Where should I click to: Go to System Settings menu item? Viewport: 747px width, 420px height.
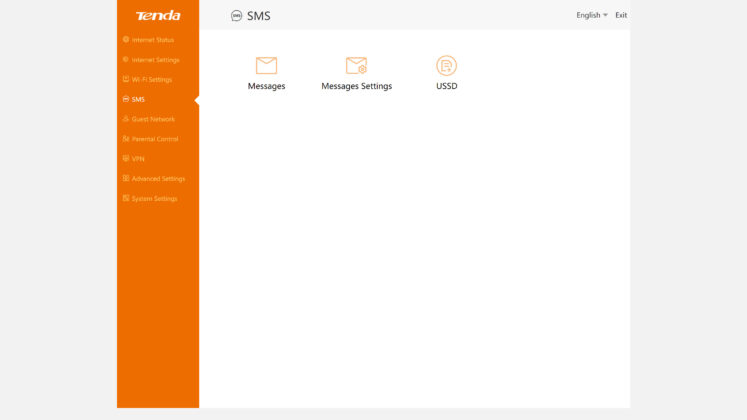coord(155,199)
